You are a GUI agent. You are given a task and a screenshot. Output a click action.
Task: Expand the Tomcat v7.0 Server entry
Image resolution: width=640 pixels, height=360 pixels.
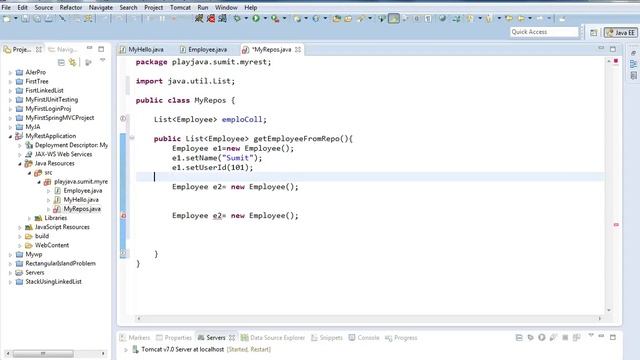coord(126,349)
